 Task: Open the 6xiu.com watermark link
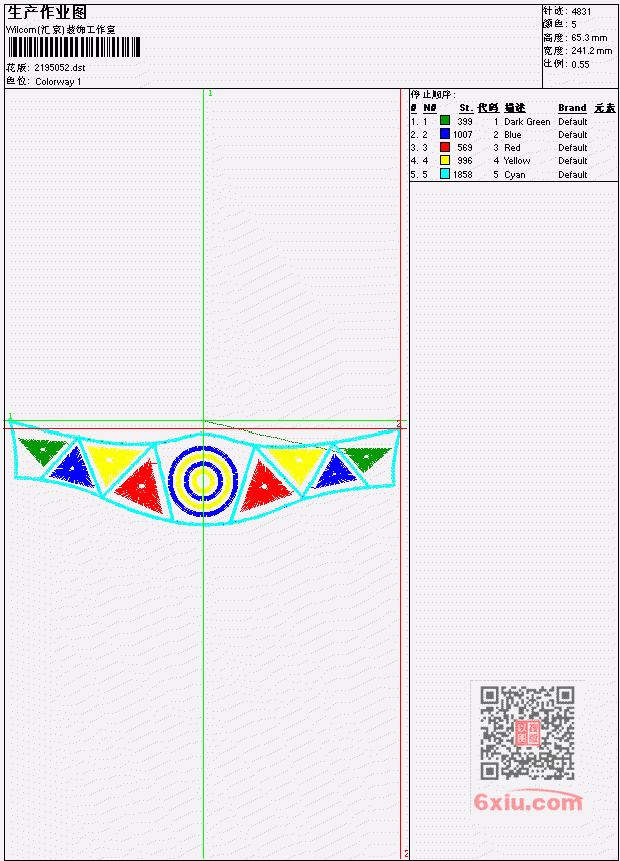pos(528,802)
